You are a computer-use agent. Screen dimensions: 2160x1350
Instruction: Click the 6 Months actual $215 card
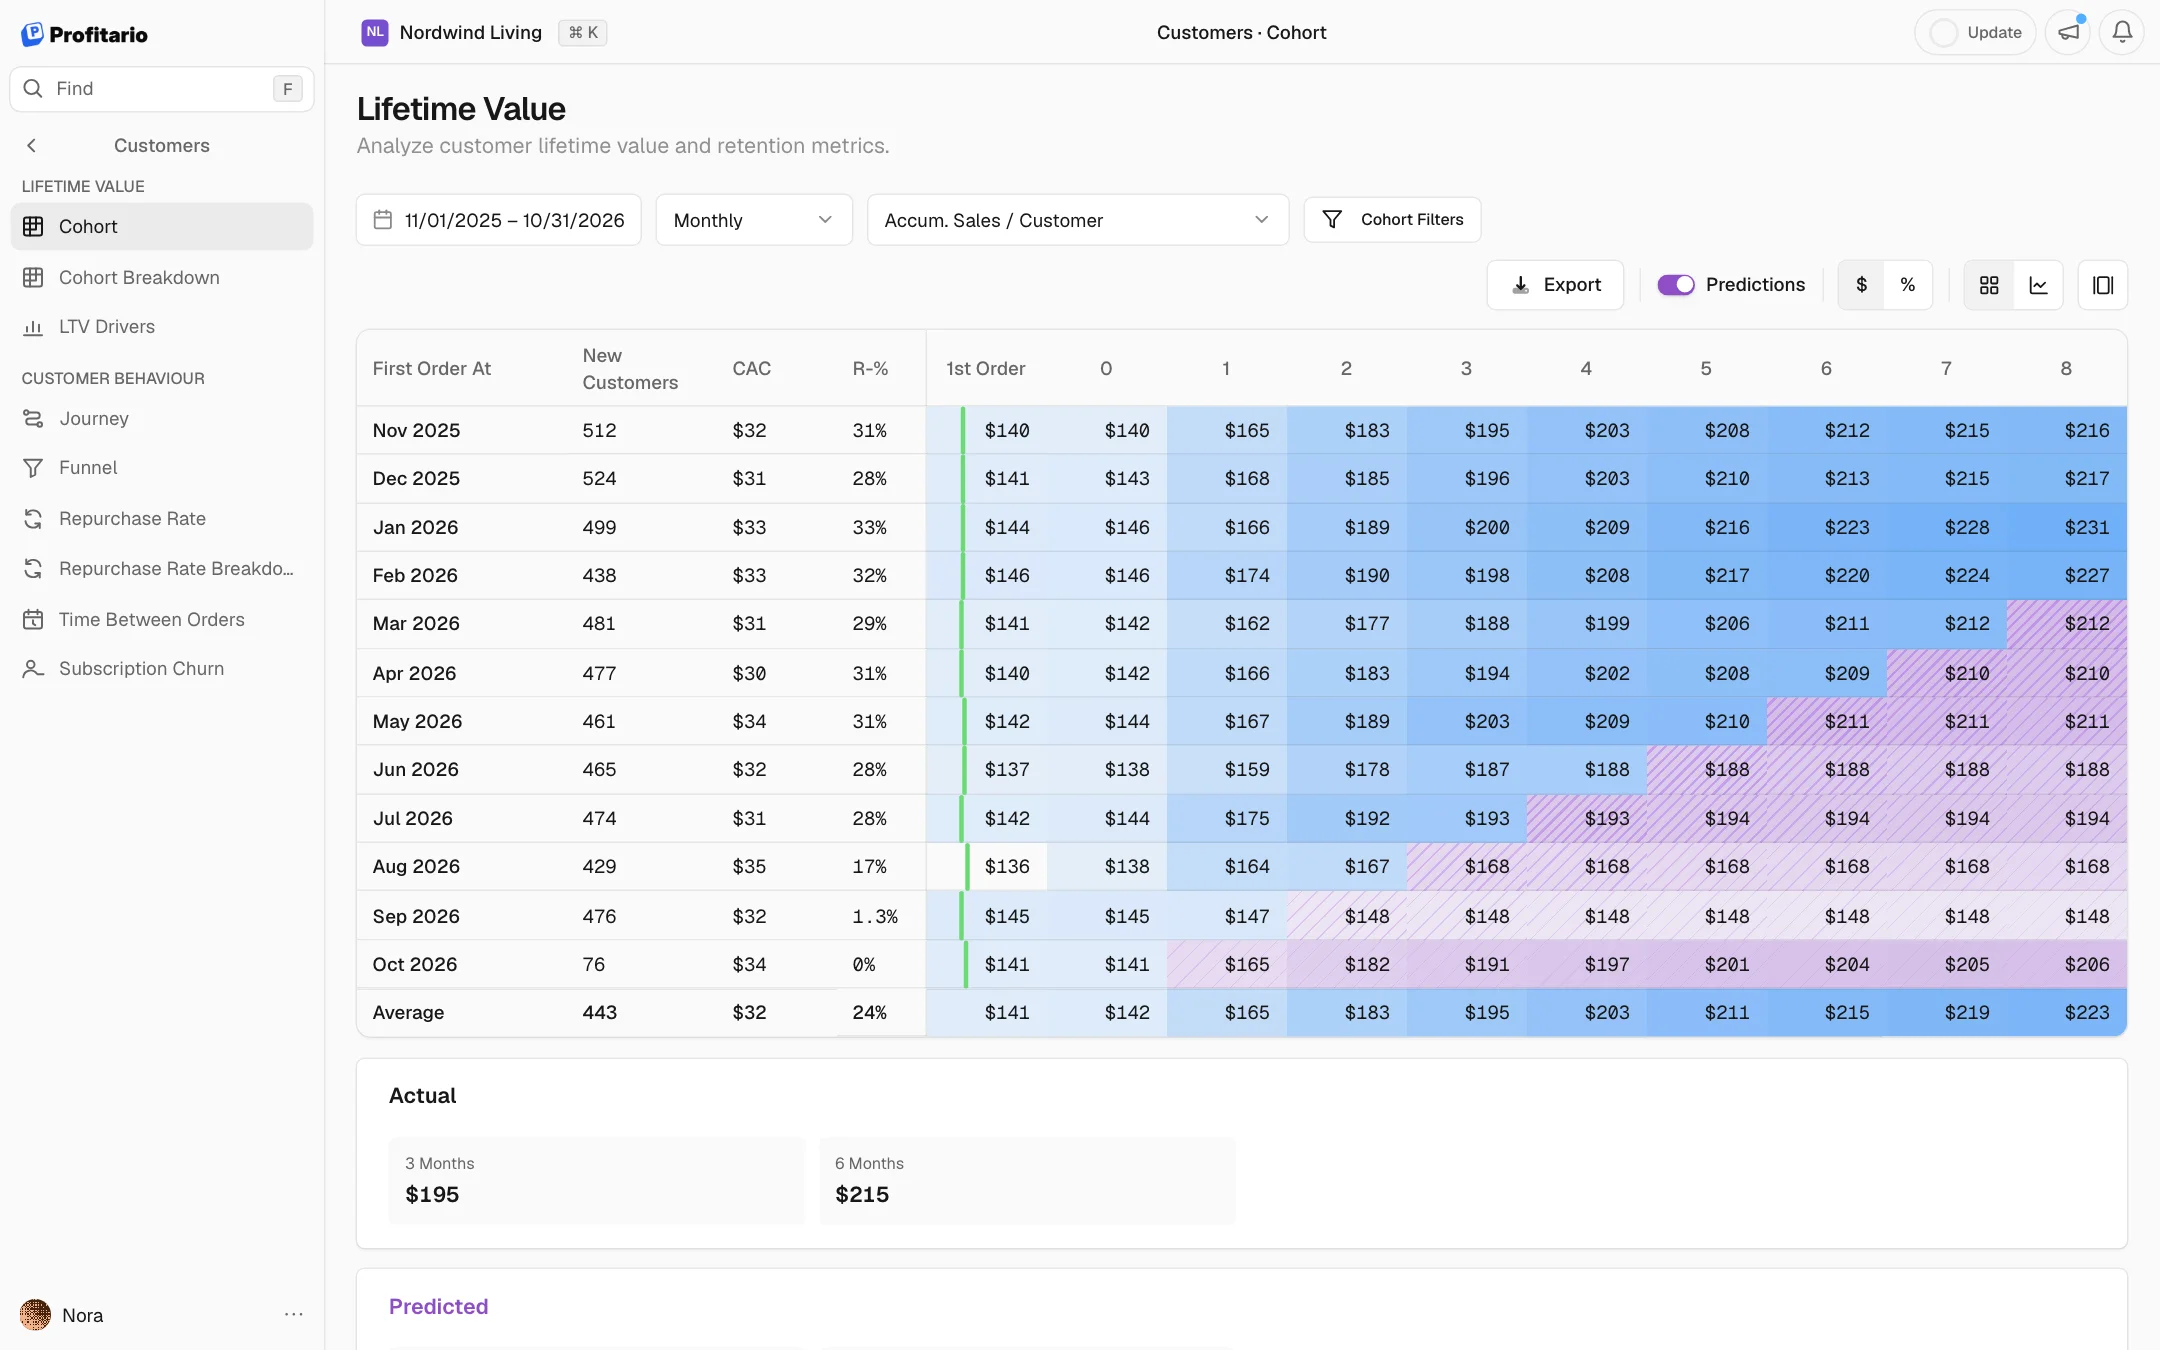(x=1027, y=1181)
